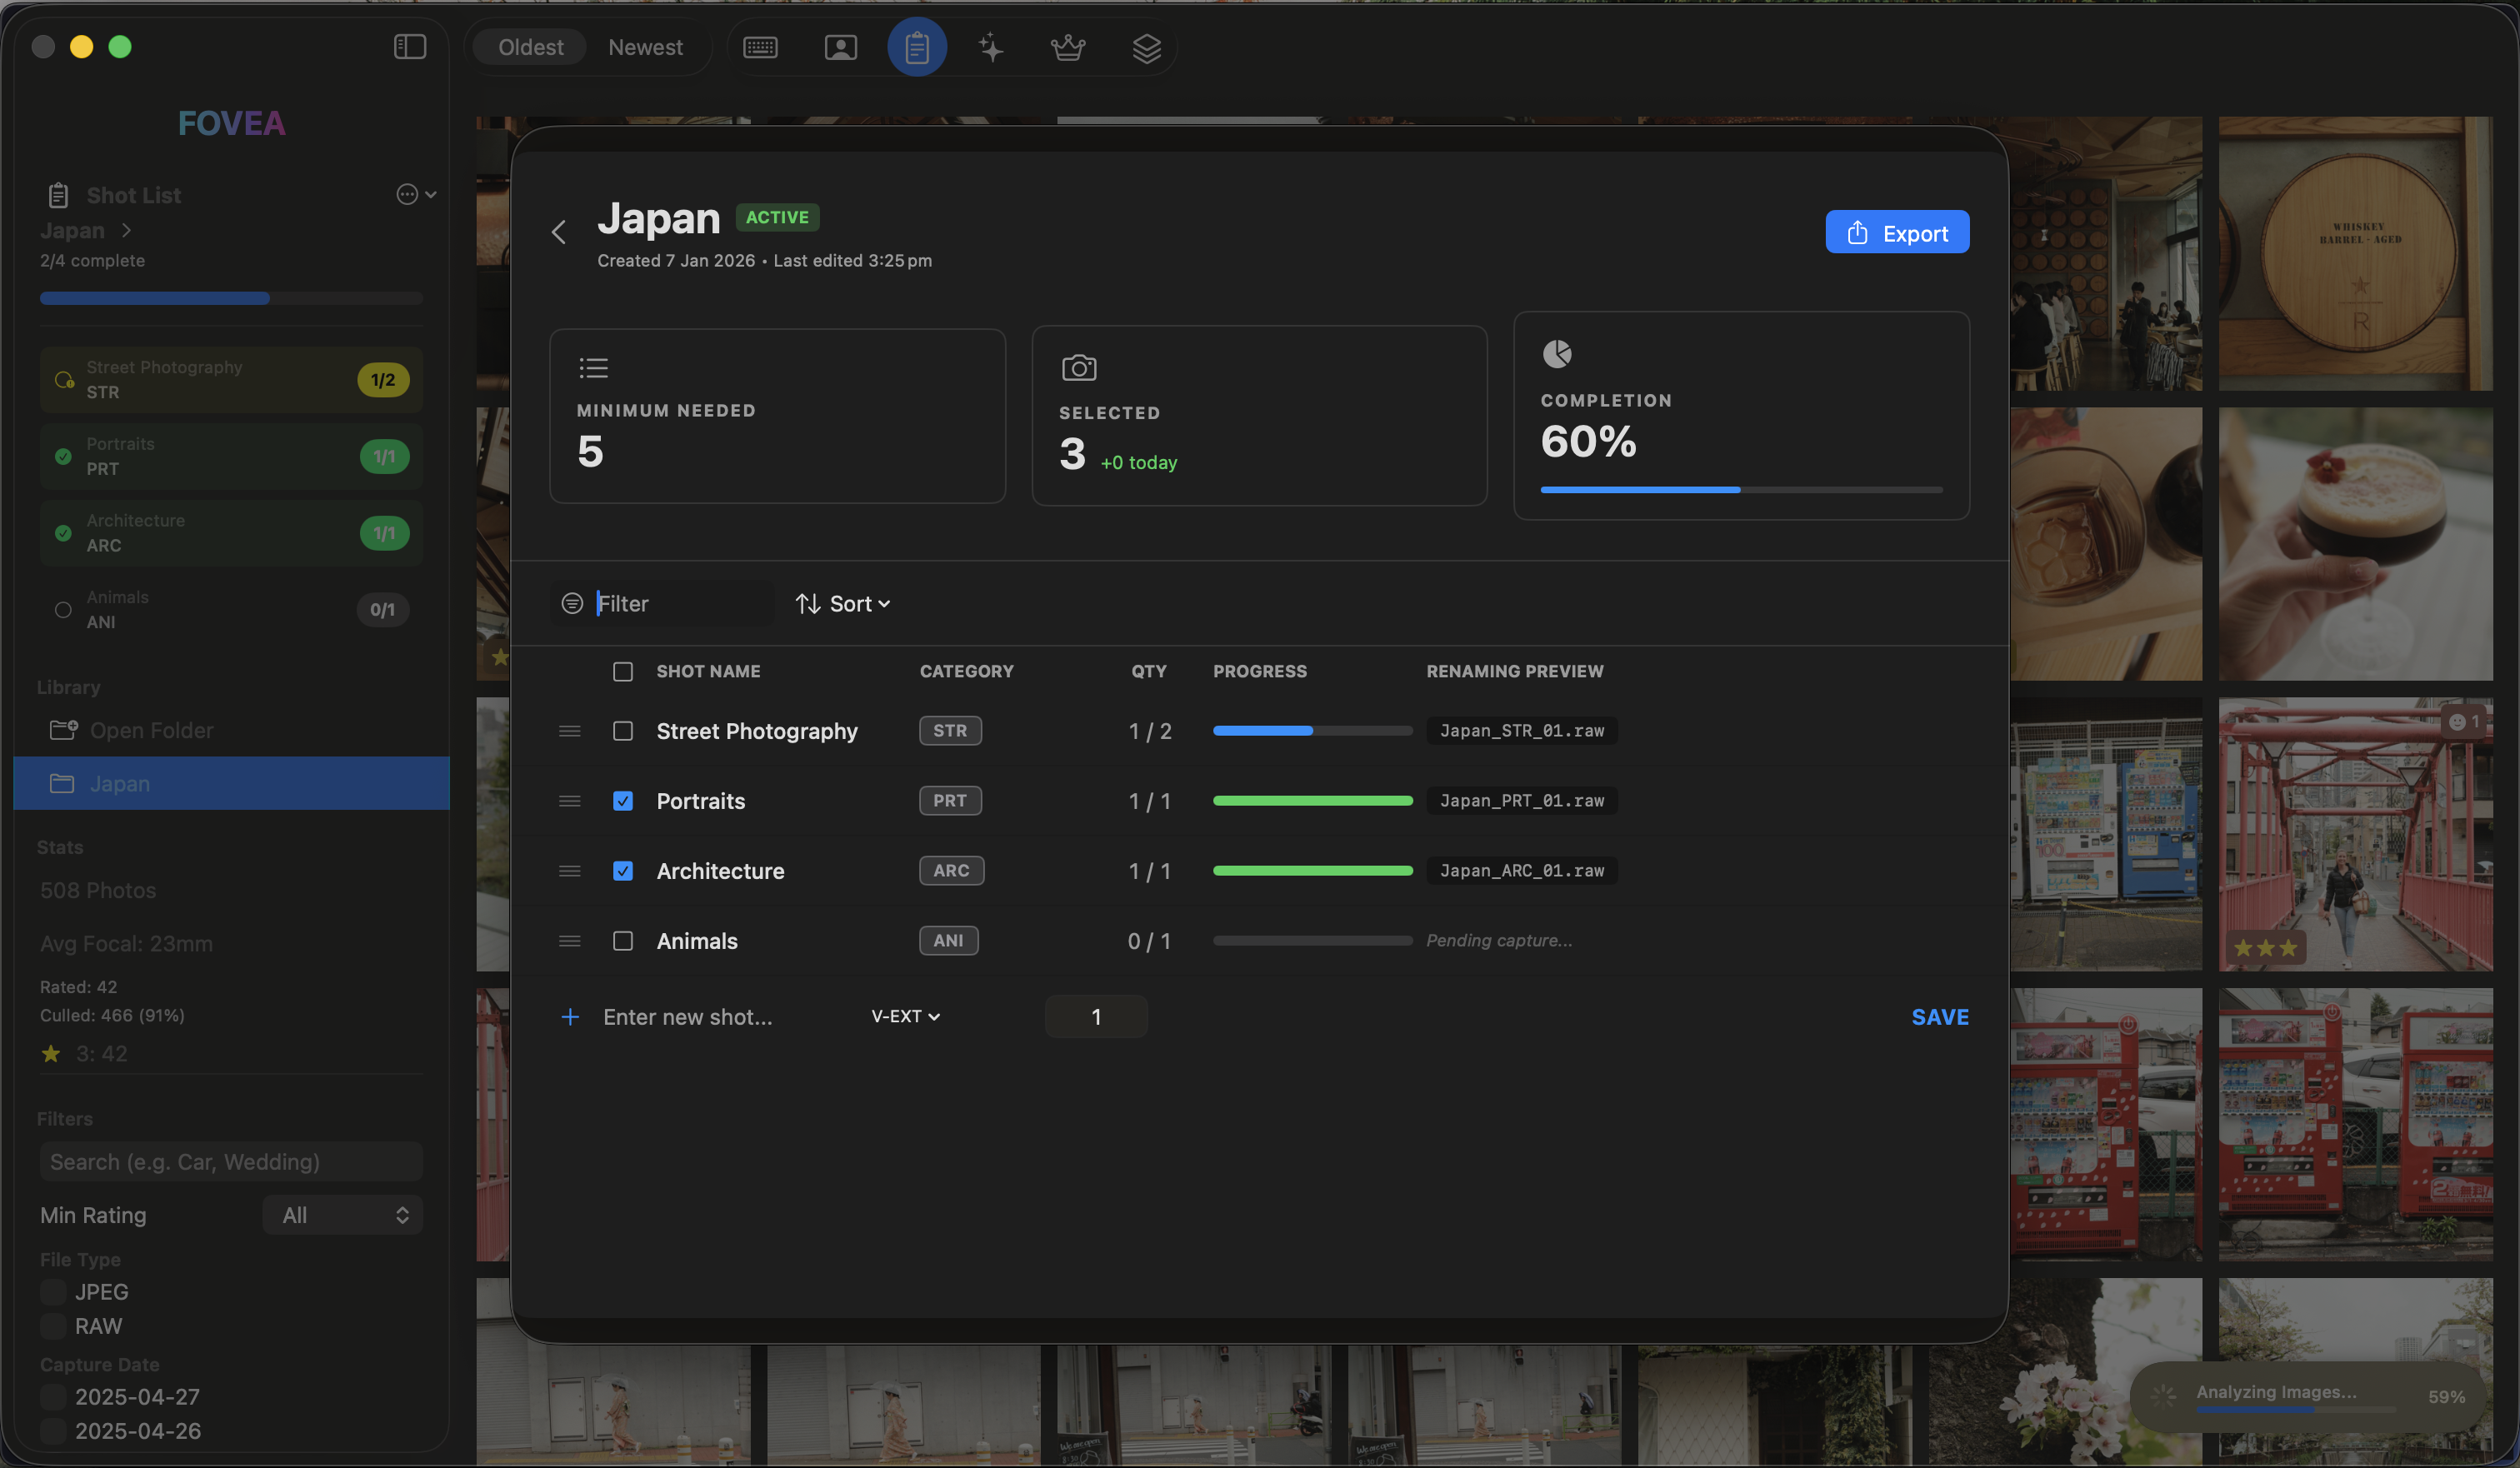Uncheck the Portraits row checkbox
Image resolution: width=2520 pixels, height=1468 pixels.
click(623, 800)
